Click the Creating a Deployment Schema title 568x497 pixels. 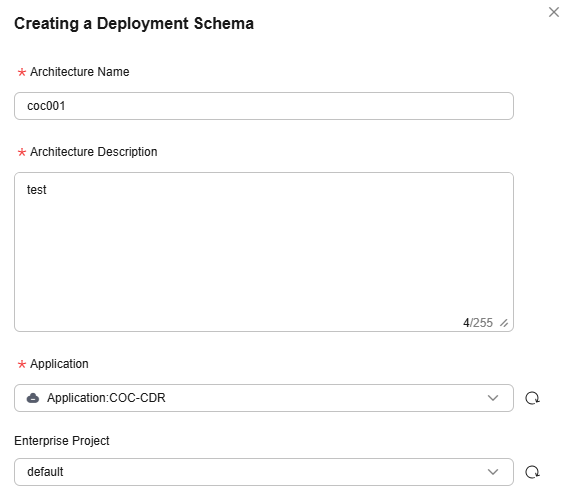(x=134, y=24)
